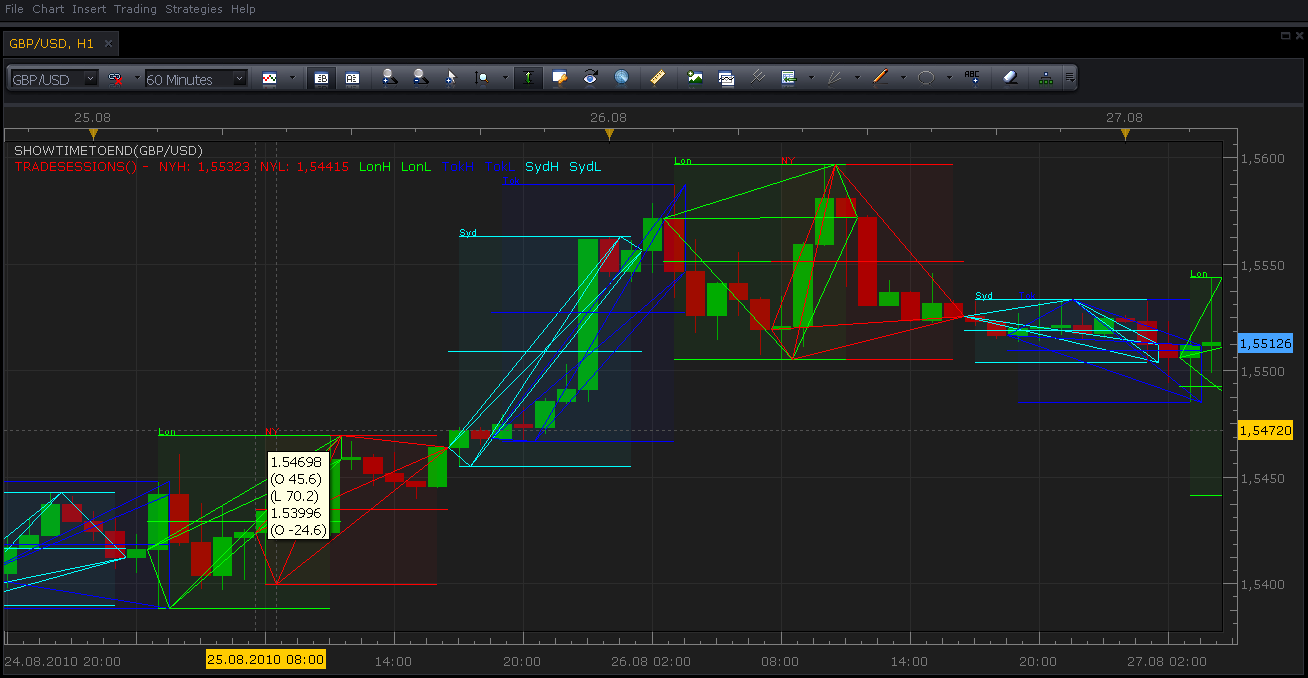Click the orange 1,54720 price marker

pyautogui.click(x=1265, y=430)
